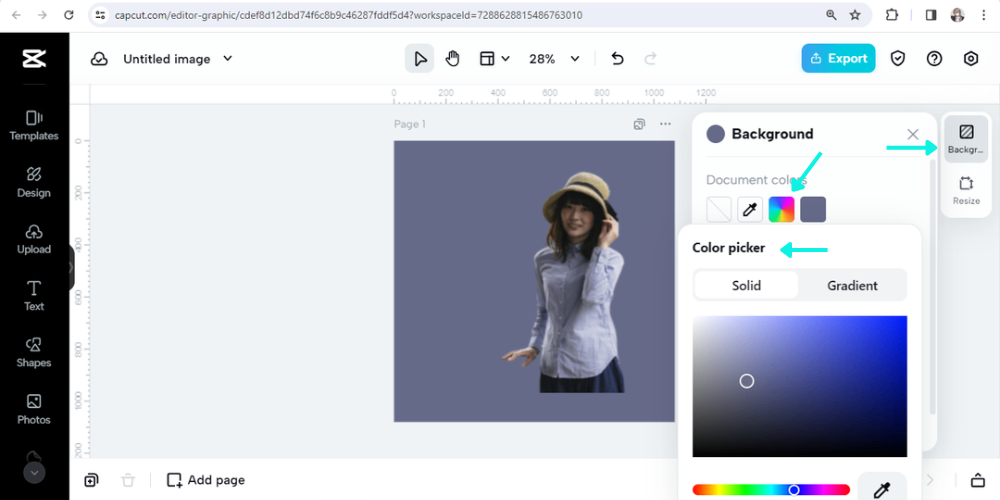This screenshot has width=1000, height=500.
Task: Open the layout options dropdown
Action: coord(494,59)
